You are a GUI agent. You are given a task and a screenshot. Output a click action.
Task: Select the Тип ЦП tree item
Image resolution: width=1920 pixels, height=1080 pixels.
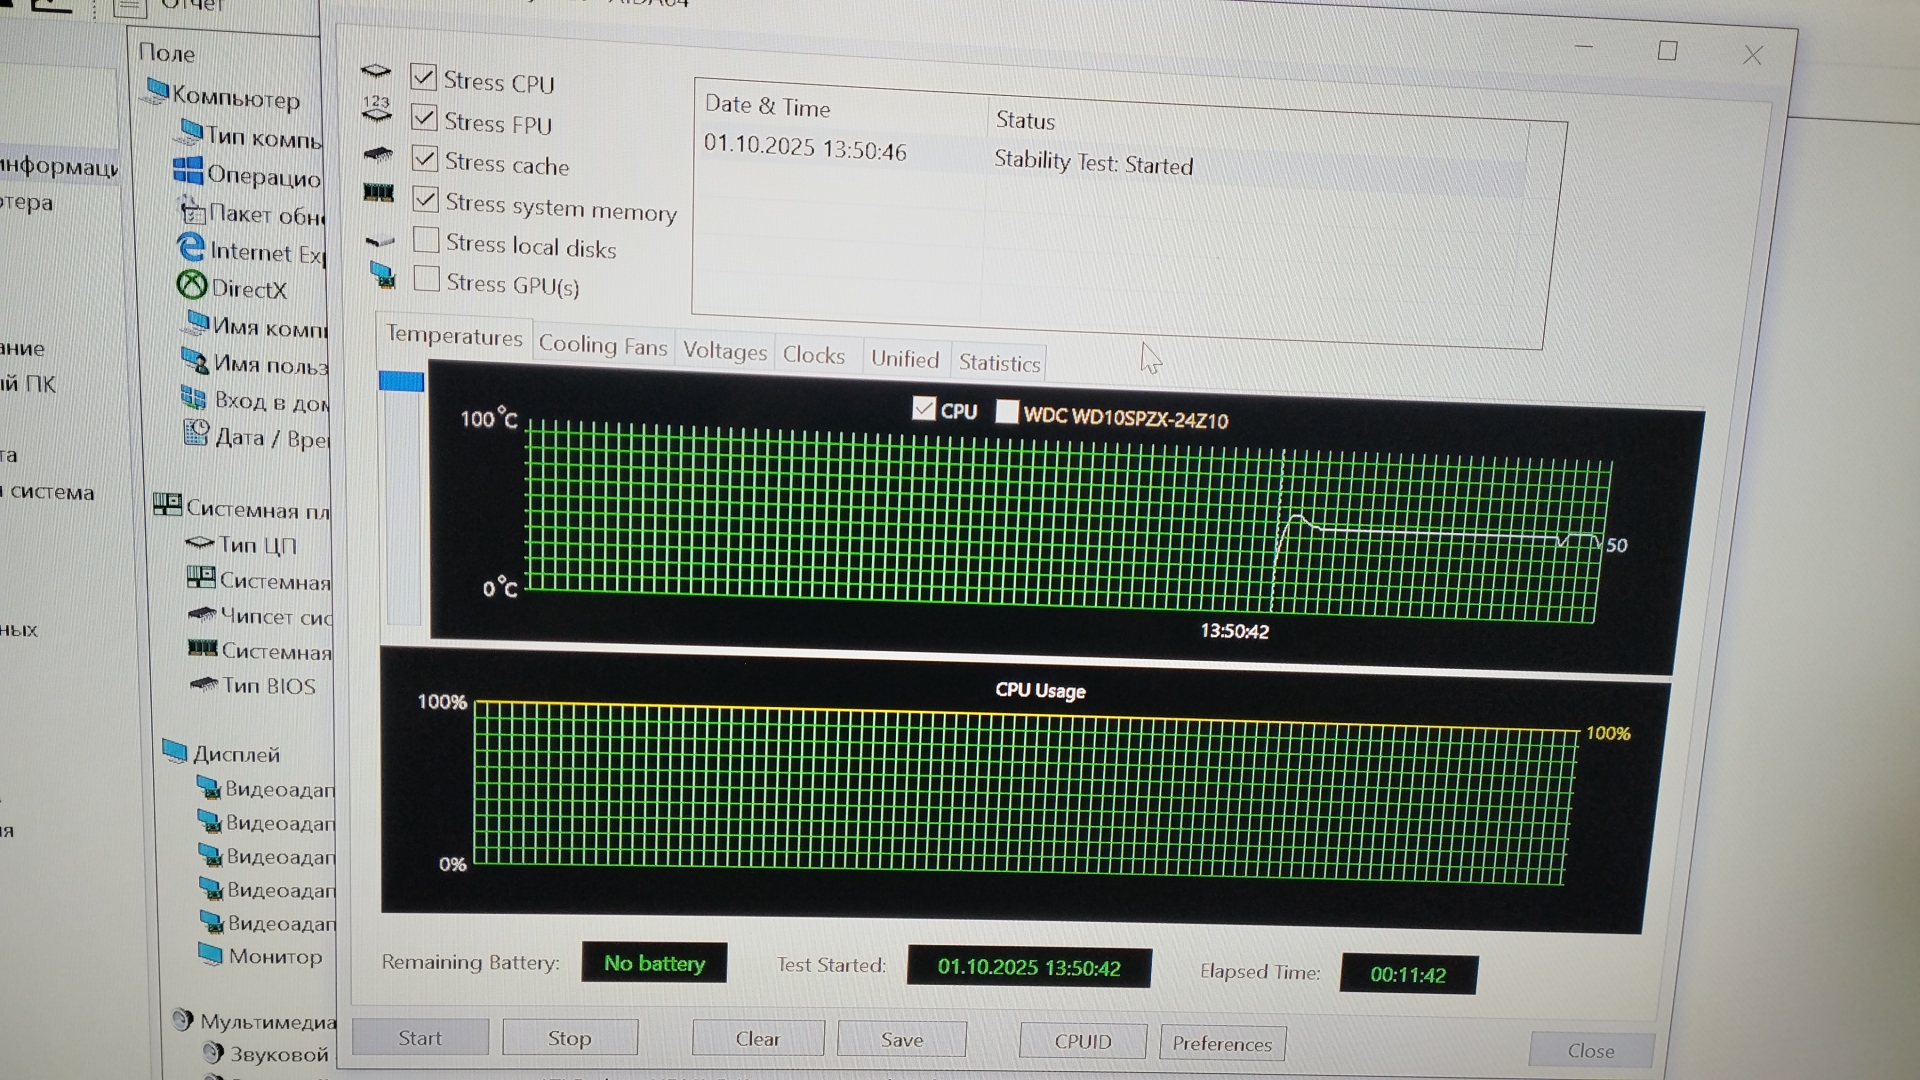(257, 545)
